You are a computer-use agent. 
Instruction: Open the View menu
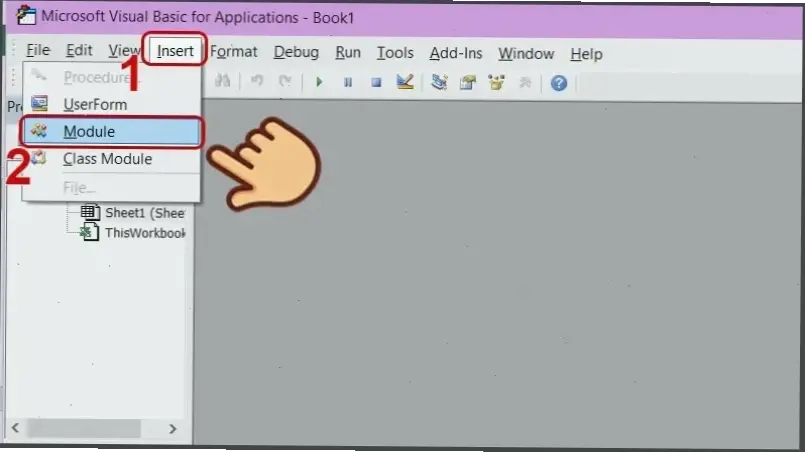coord(124,50)
